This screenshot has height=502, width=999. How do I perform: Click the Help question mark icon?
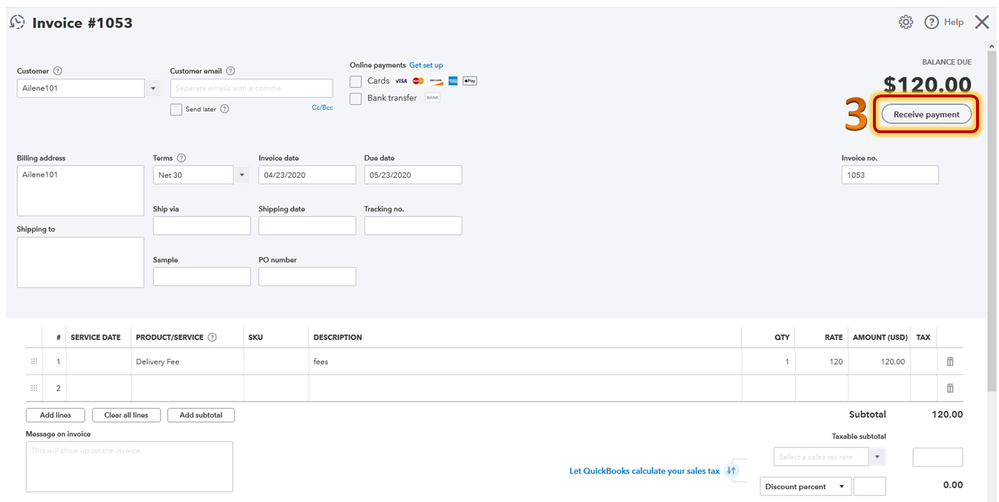[x=931, y=22]
